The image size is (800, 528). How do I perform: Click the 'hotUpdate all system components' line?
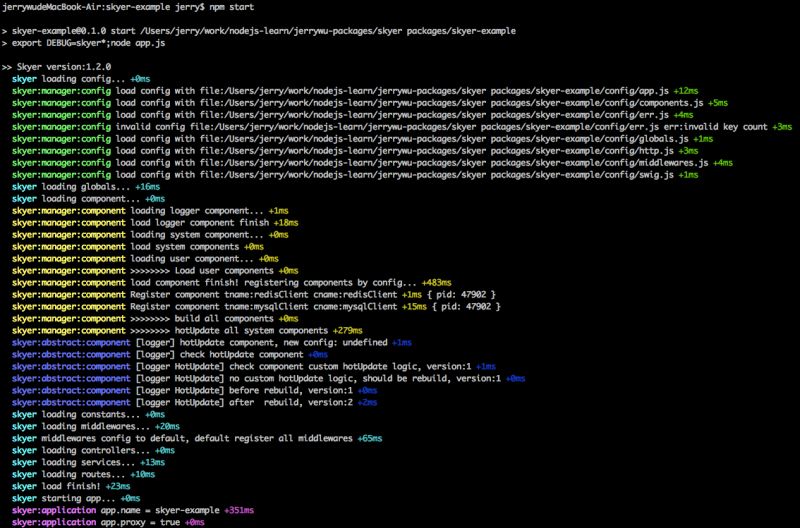click(x=187, y=331)
